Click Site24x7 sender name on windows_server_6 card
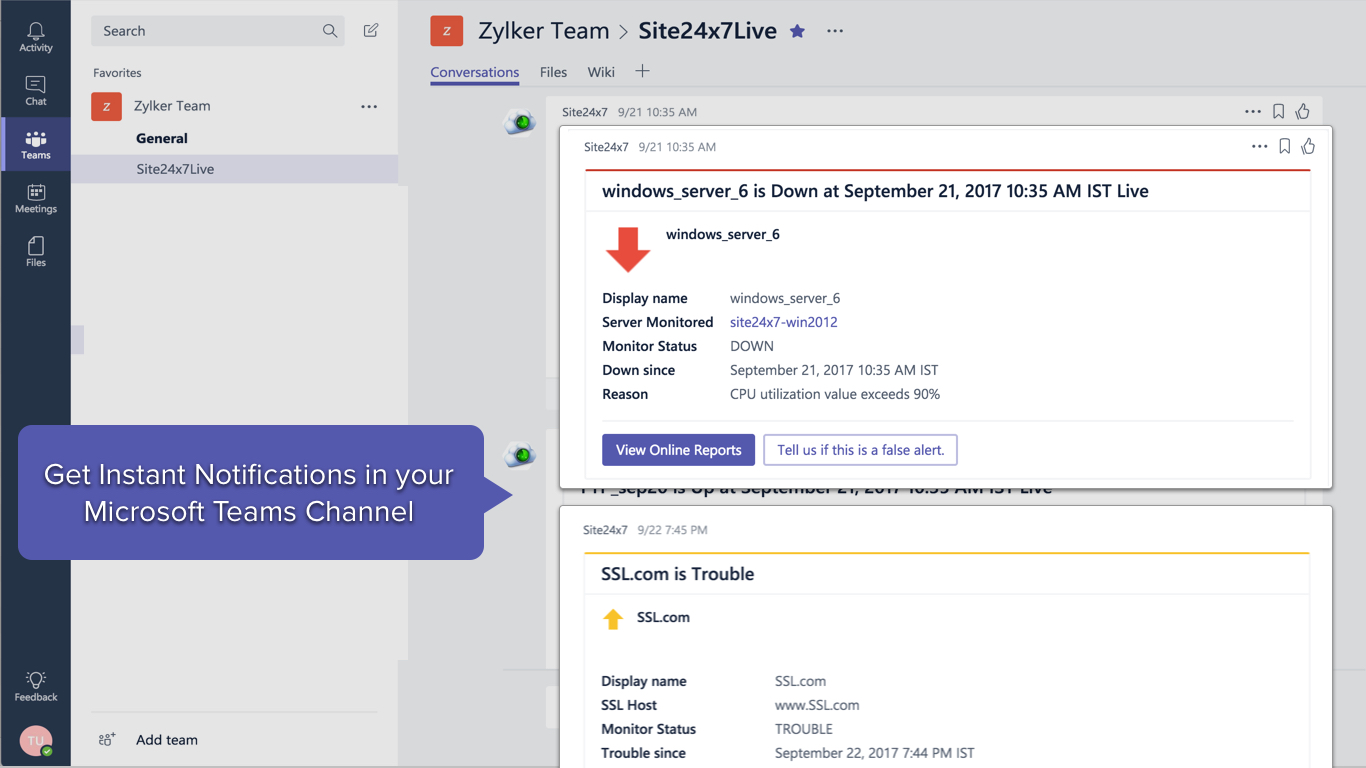This screenshot has height=768, width=1366. 606,147
